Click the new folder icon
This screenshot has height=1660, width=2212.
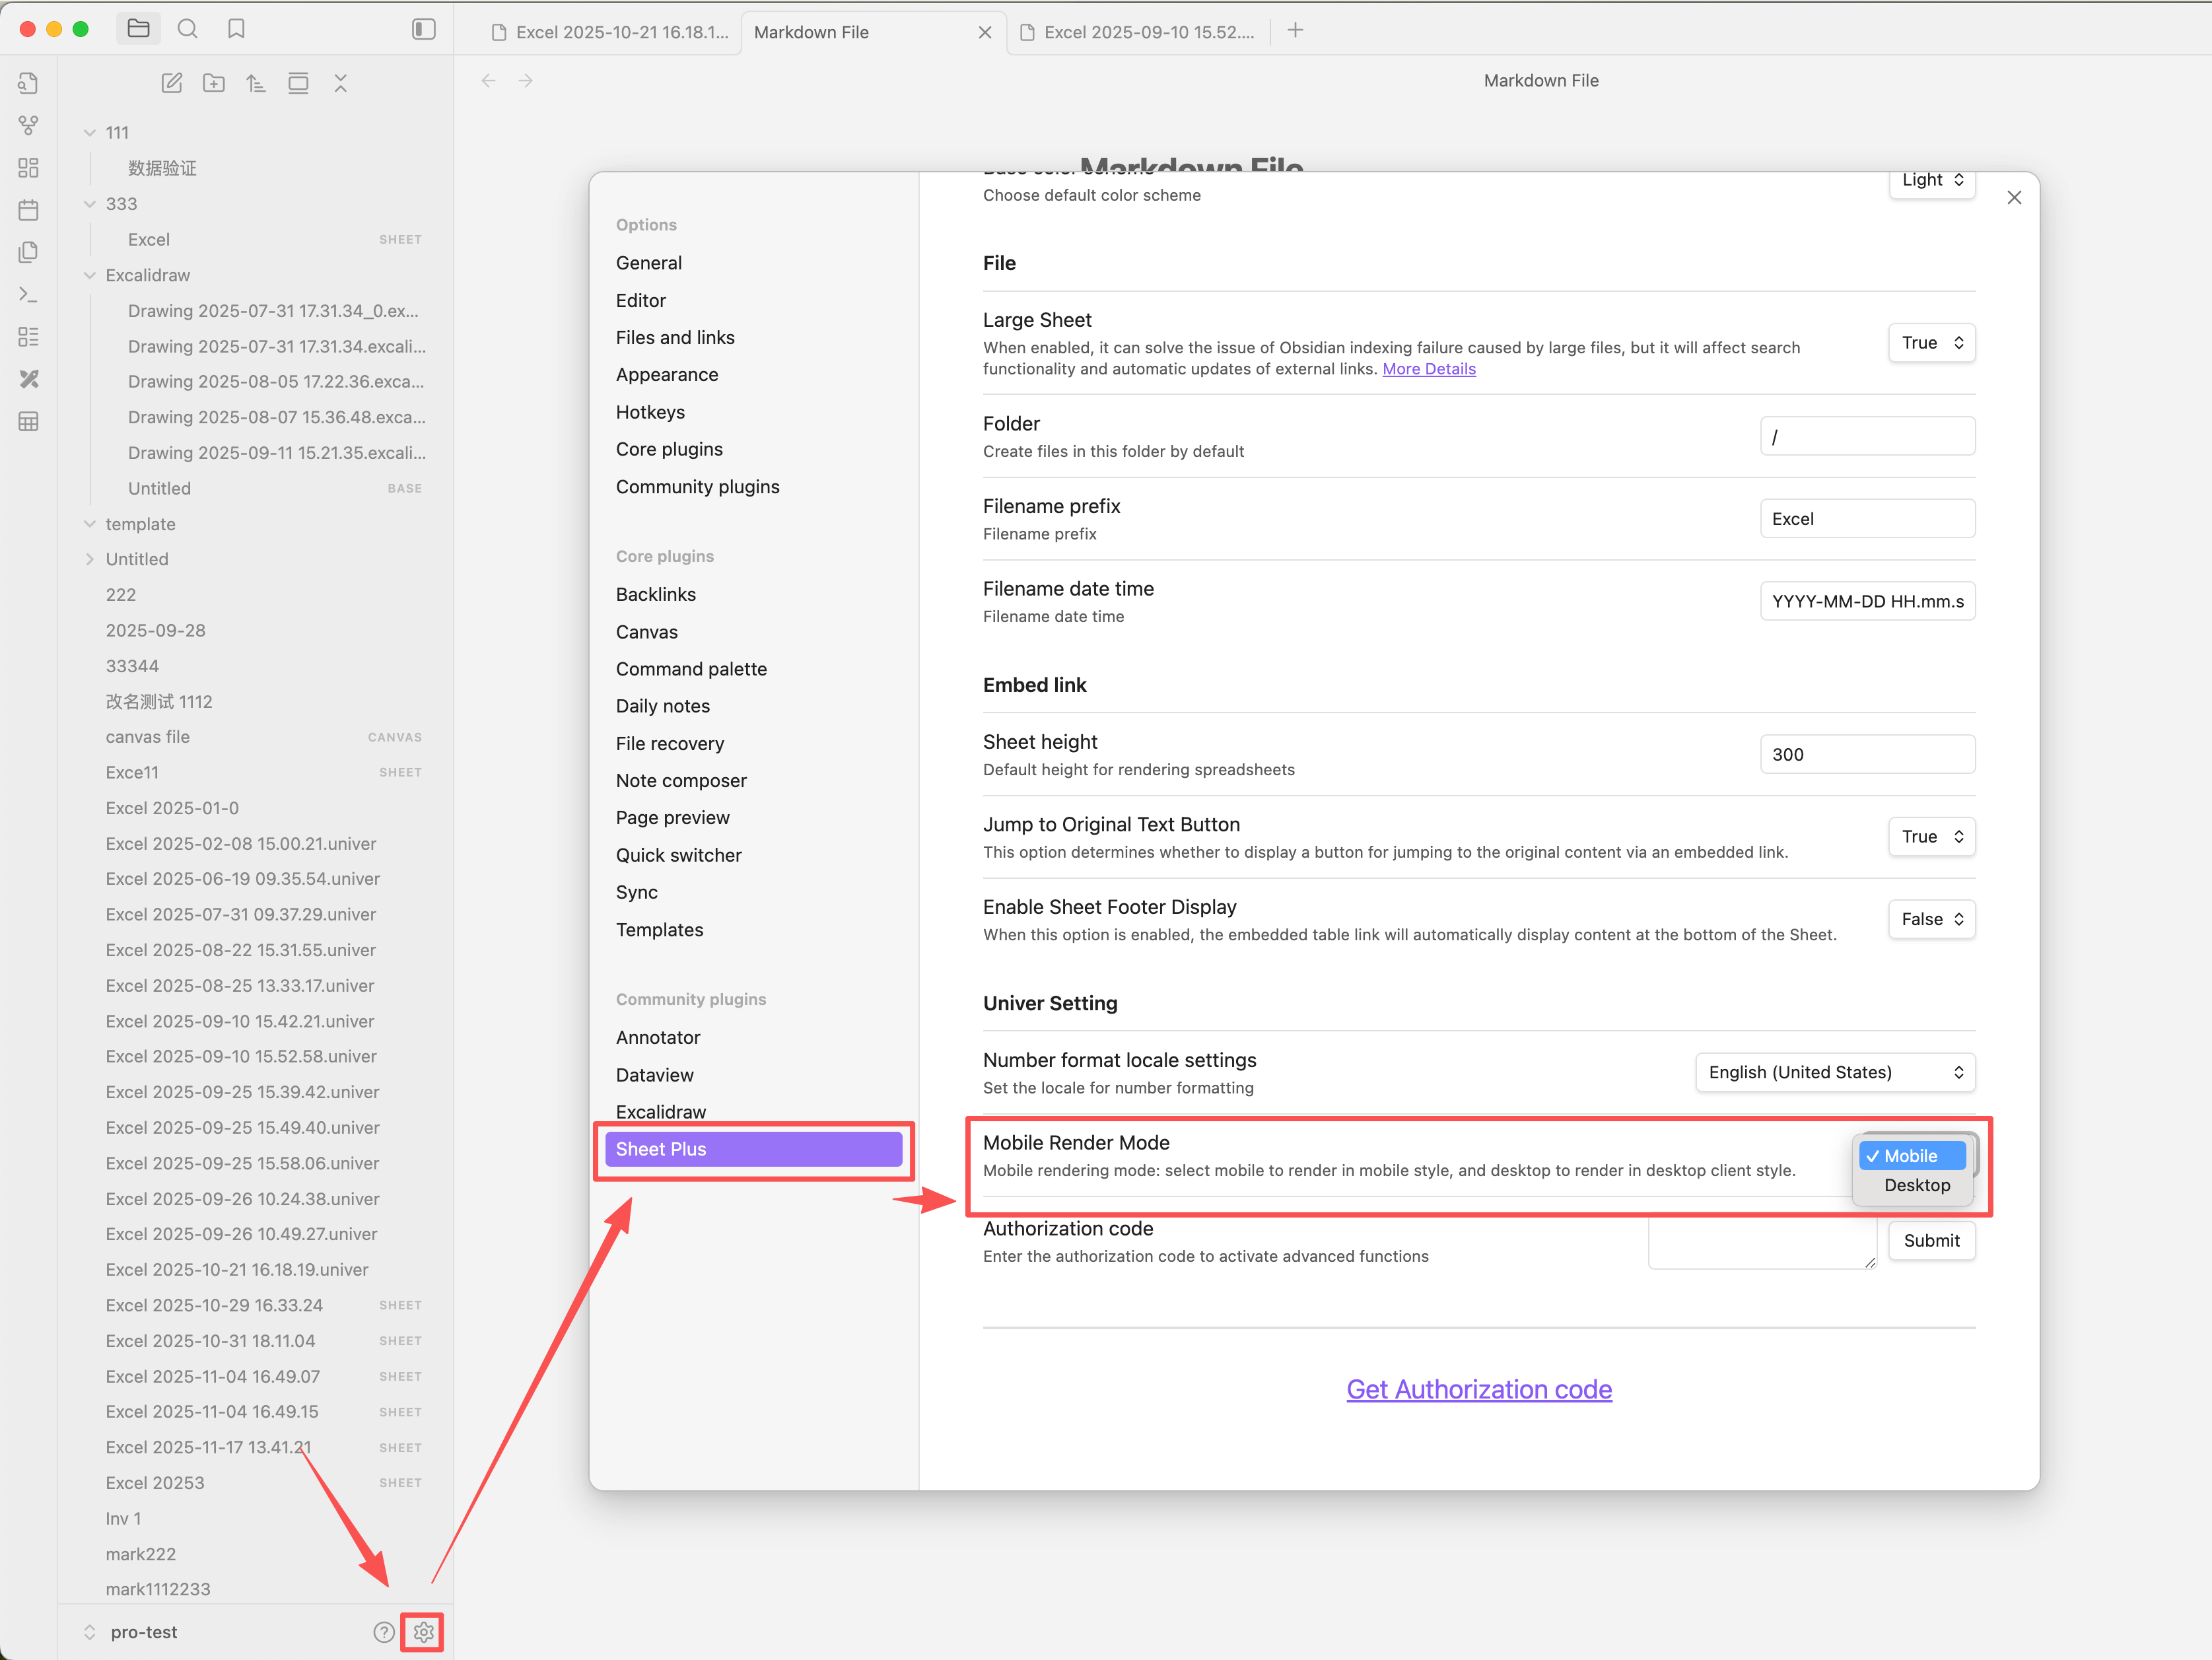pyautogui.click(x=213, y=83)
